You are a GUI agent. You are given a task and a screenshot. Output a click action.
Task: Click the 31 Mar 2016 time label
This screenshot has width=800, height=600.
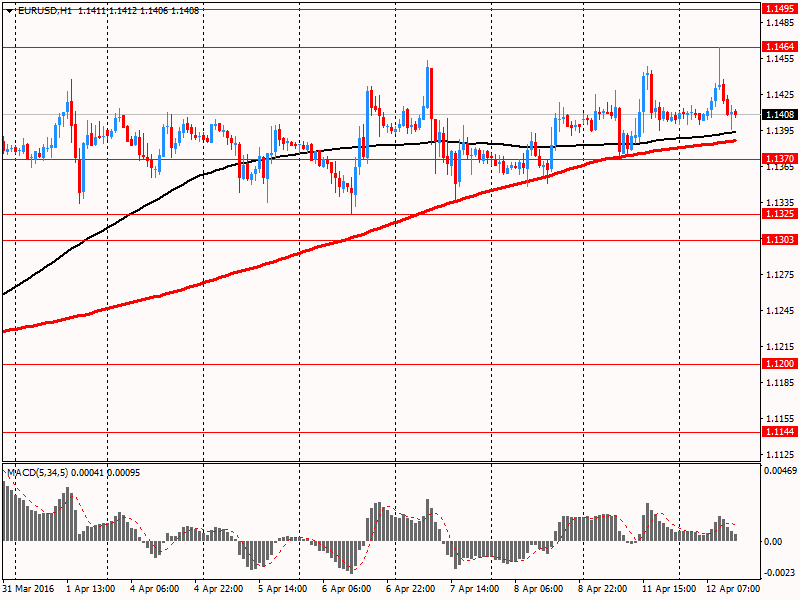pyautogui.click(x=29, y=589)
